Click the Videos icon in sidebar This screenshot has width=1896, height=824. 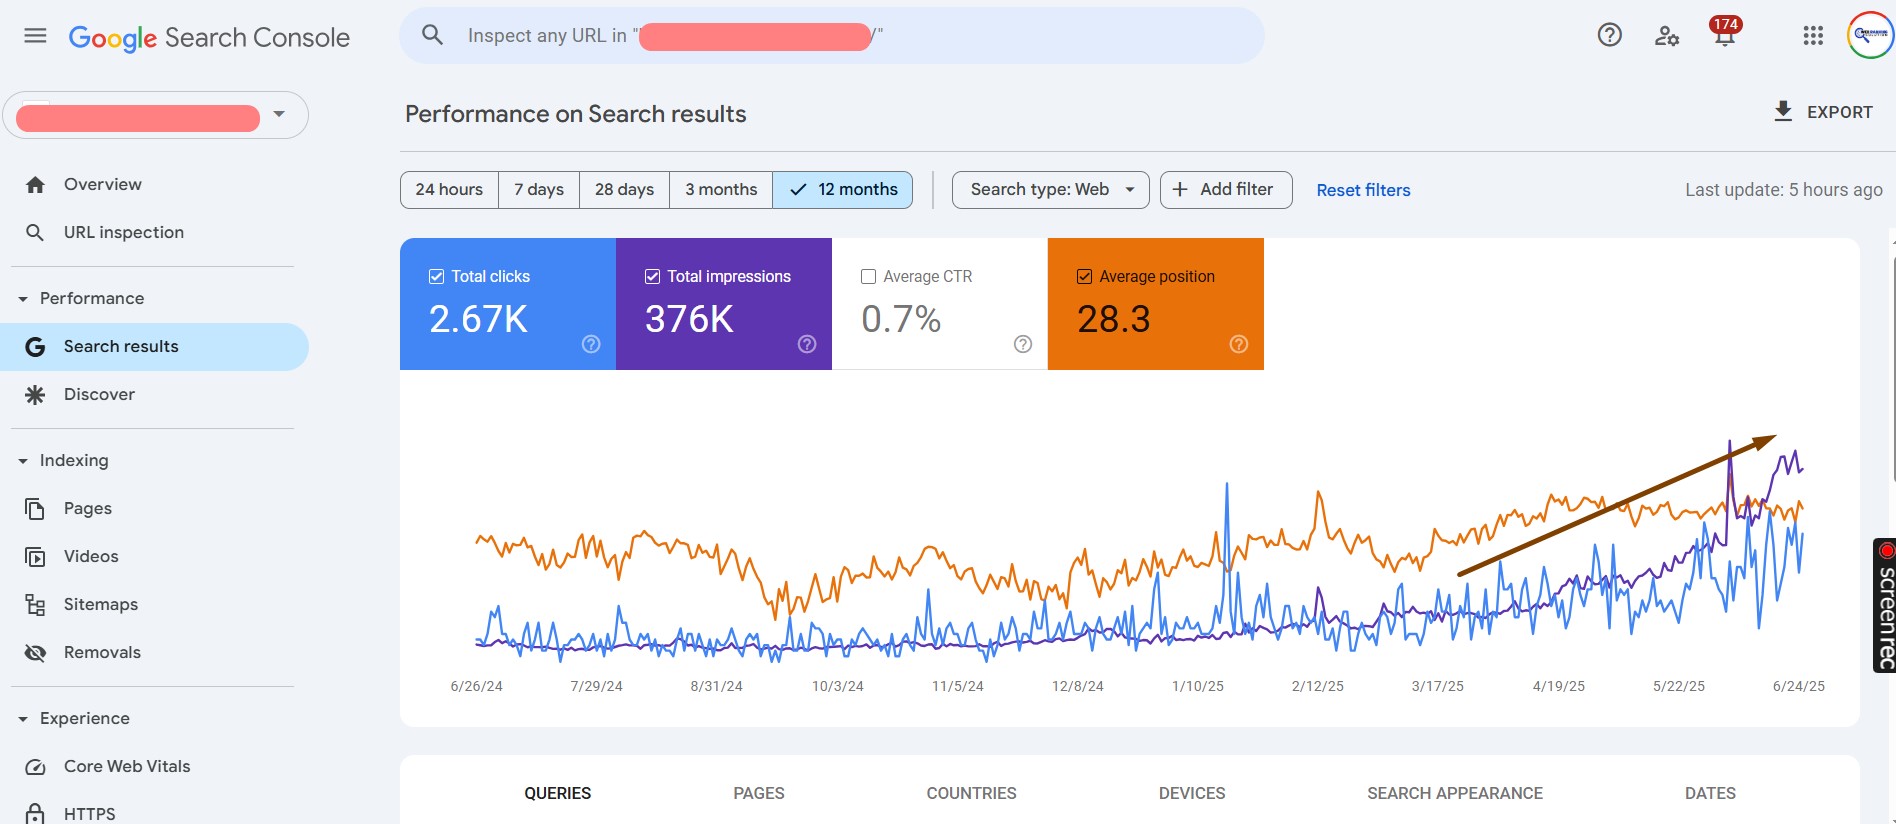click(x=35, y=557)
